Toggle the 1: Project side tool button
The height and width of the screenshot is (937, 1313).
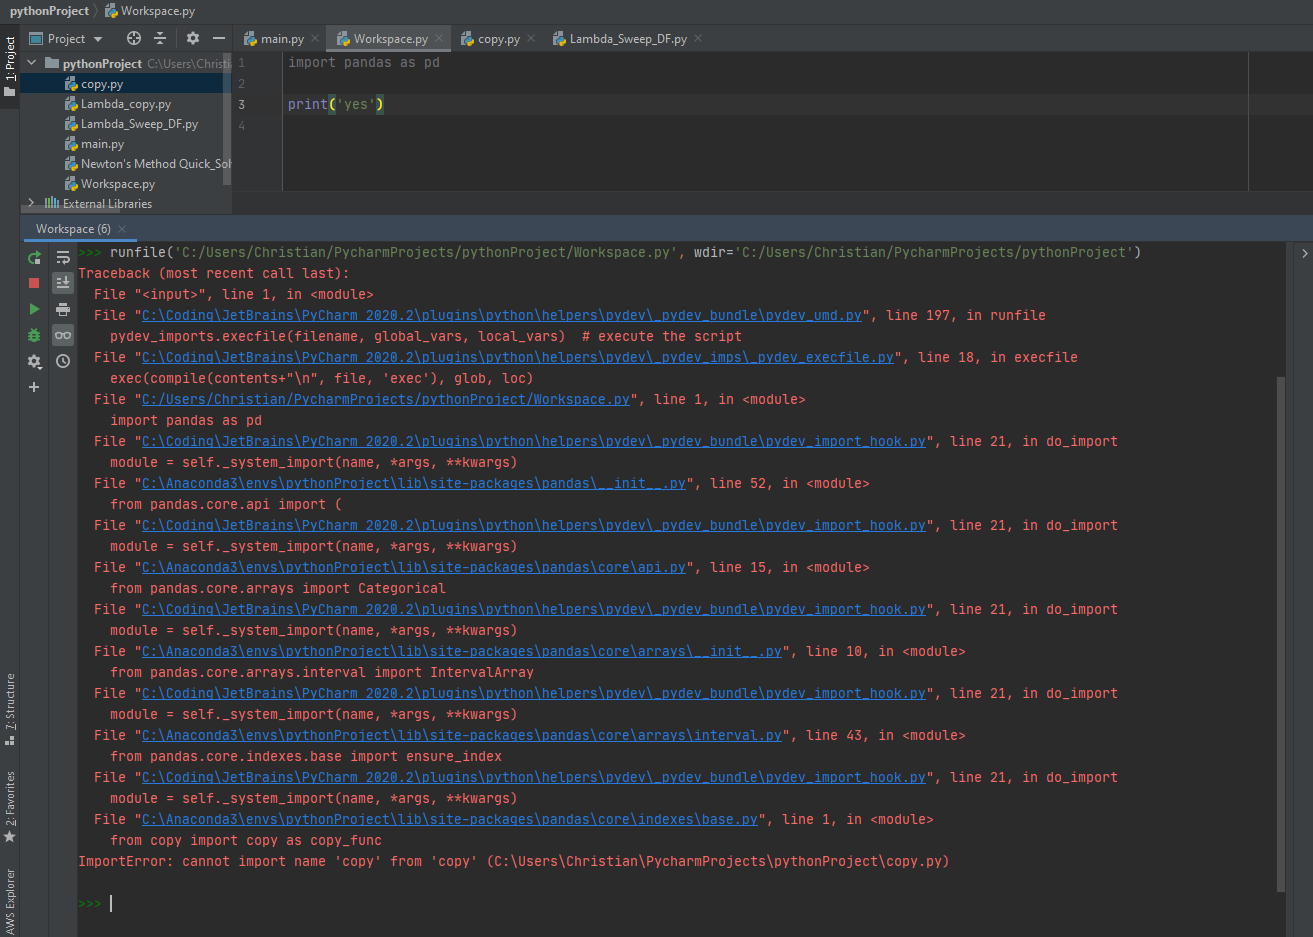coord(9,67)
